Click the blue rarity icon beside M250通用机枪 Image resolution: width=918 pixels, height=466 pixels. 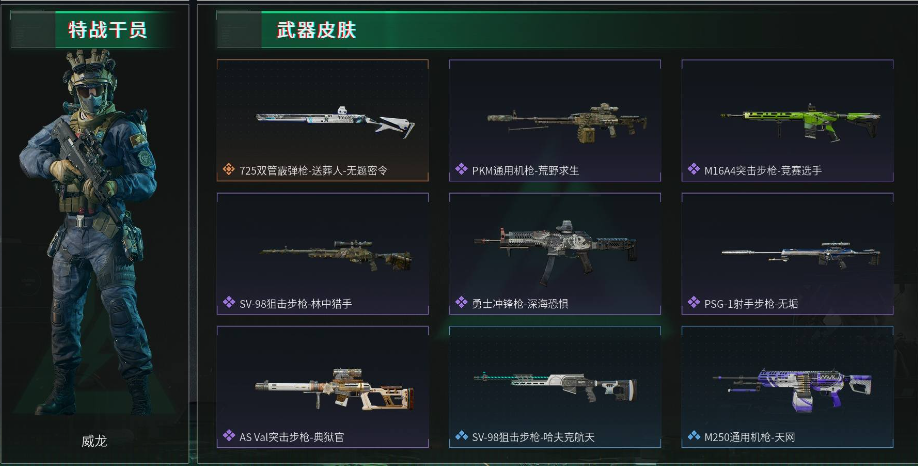click(694, 436)
